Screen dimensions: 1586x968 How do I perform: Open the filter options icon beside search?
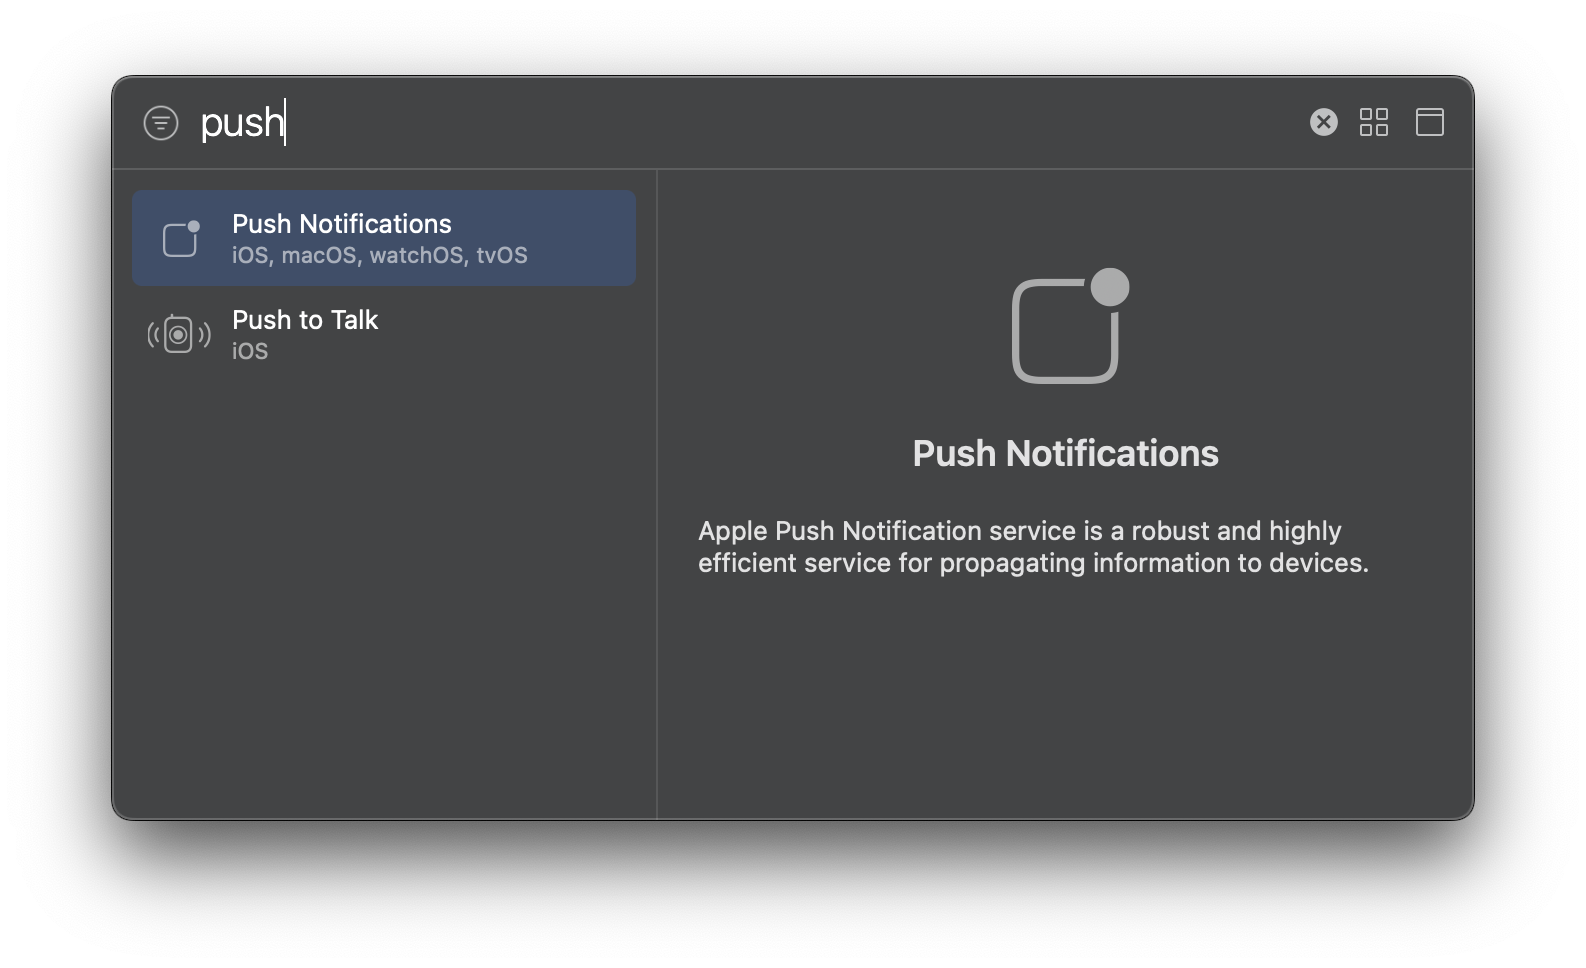tap(161, 123)
